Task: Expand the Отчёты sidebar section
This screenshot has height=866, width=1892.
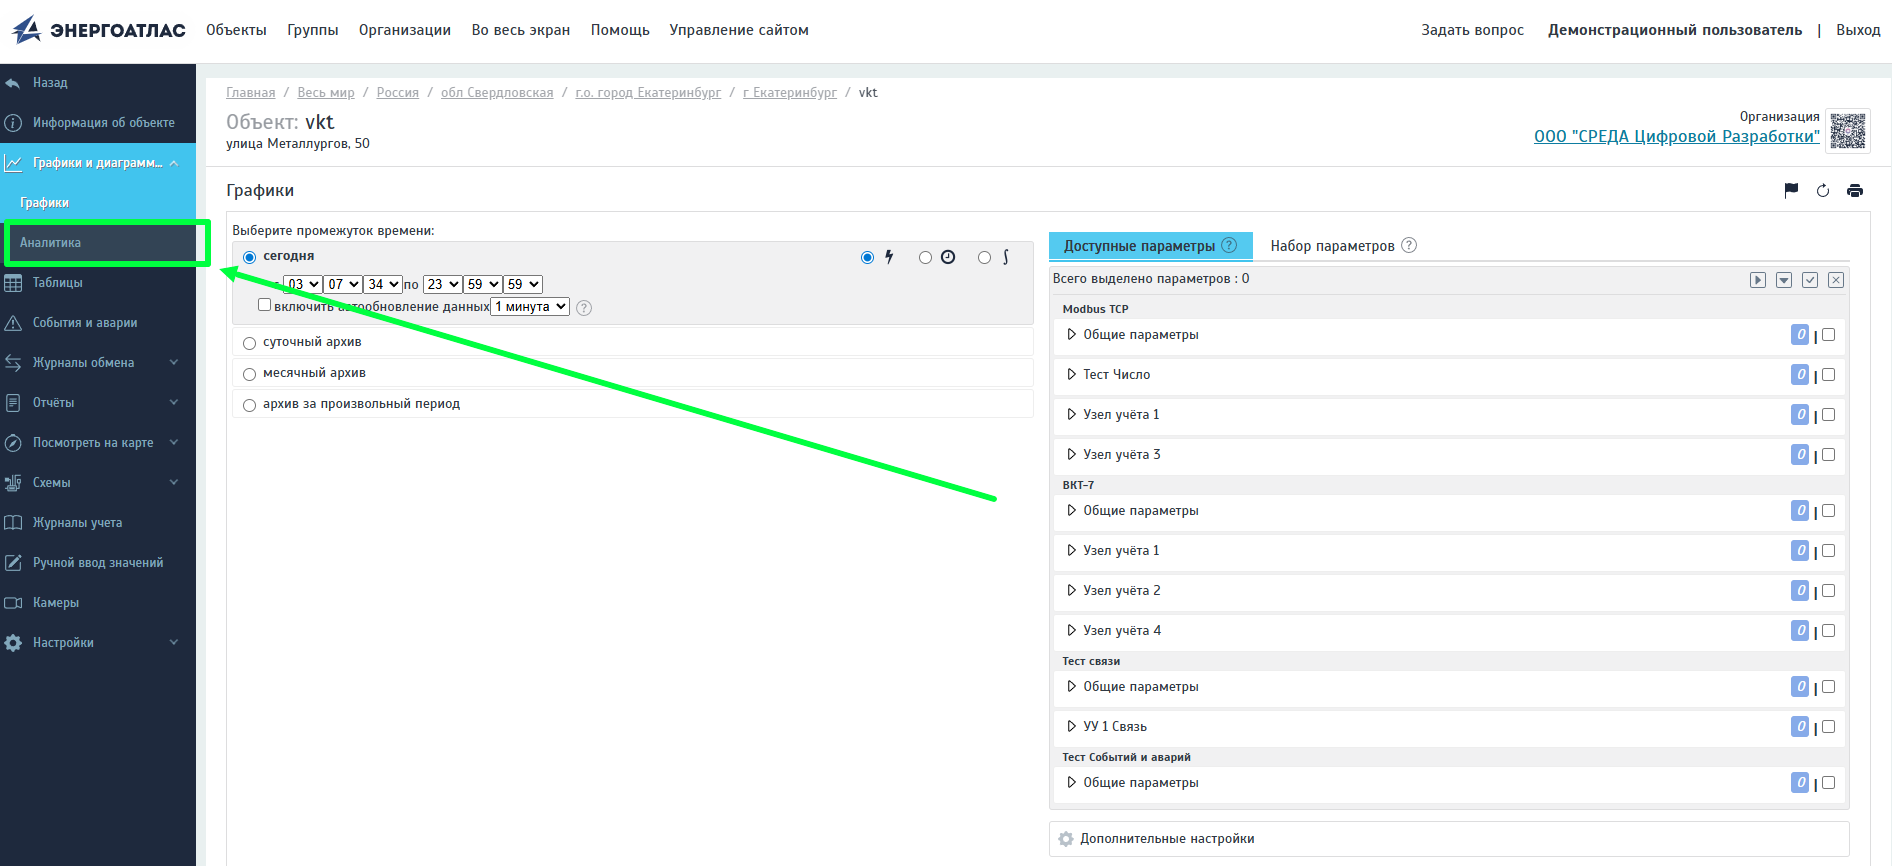Action: [98, 403]
